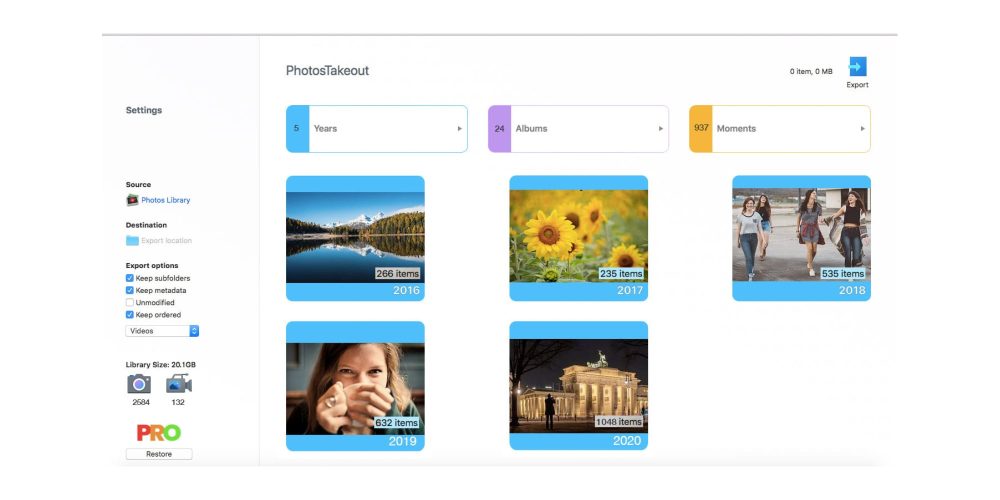The width and height of the screenshot is (1000, 500).
Task: Disable the Keep metadata checkbox
Action: [x=130, y=290]
